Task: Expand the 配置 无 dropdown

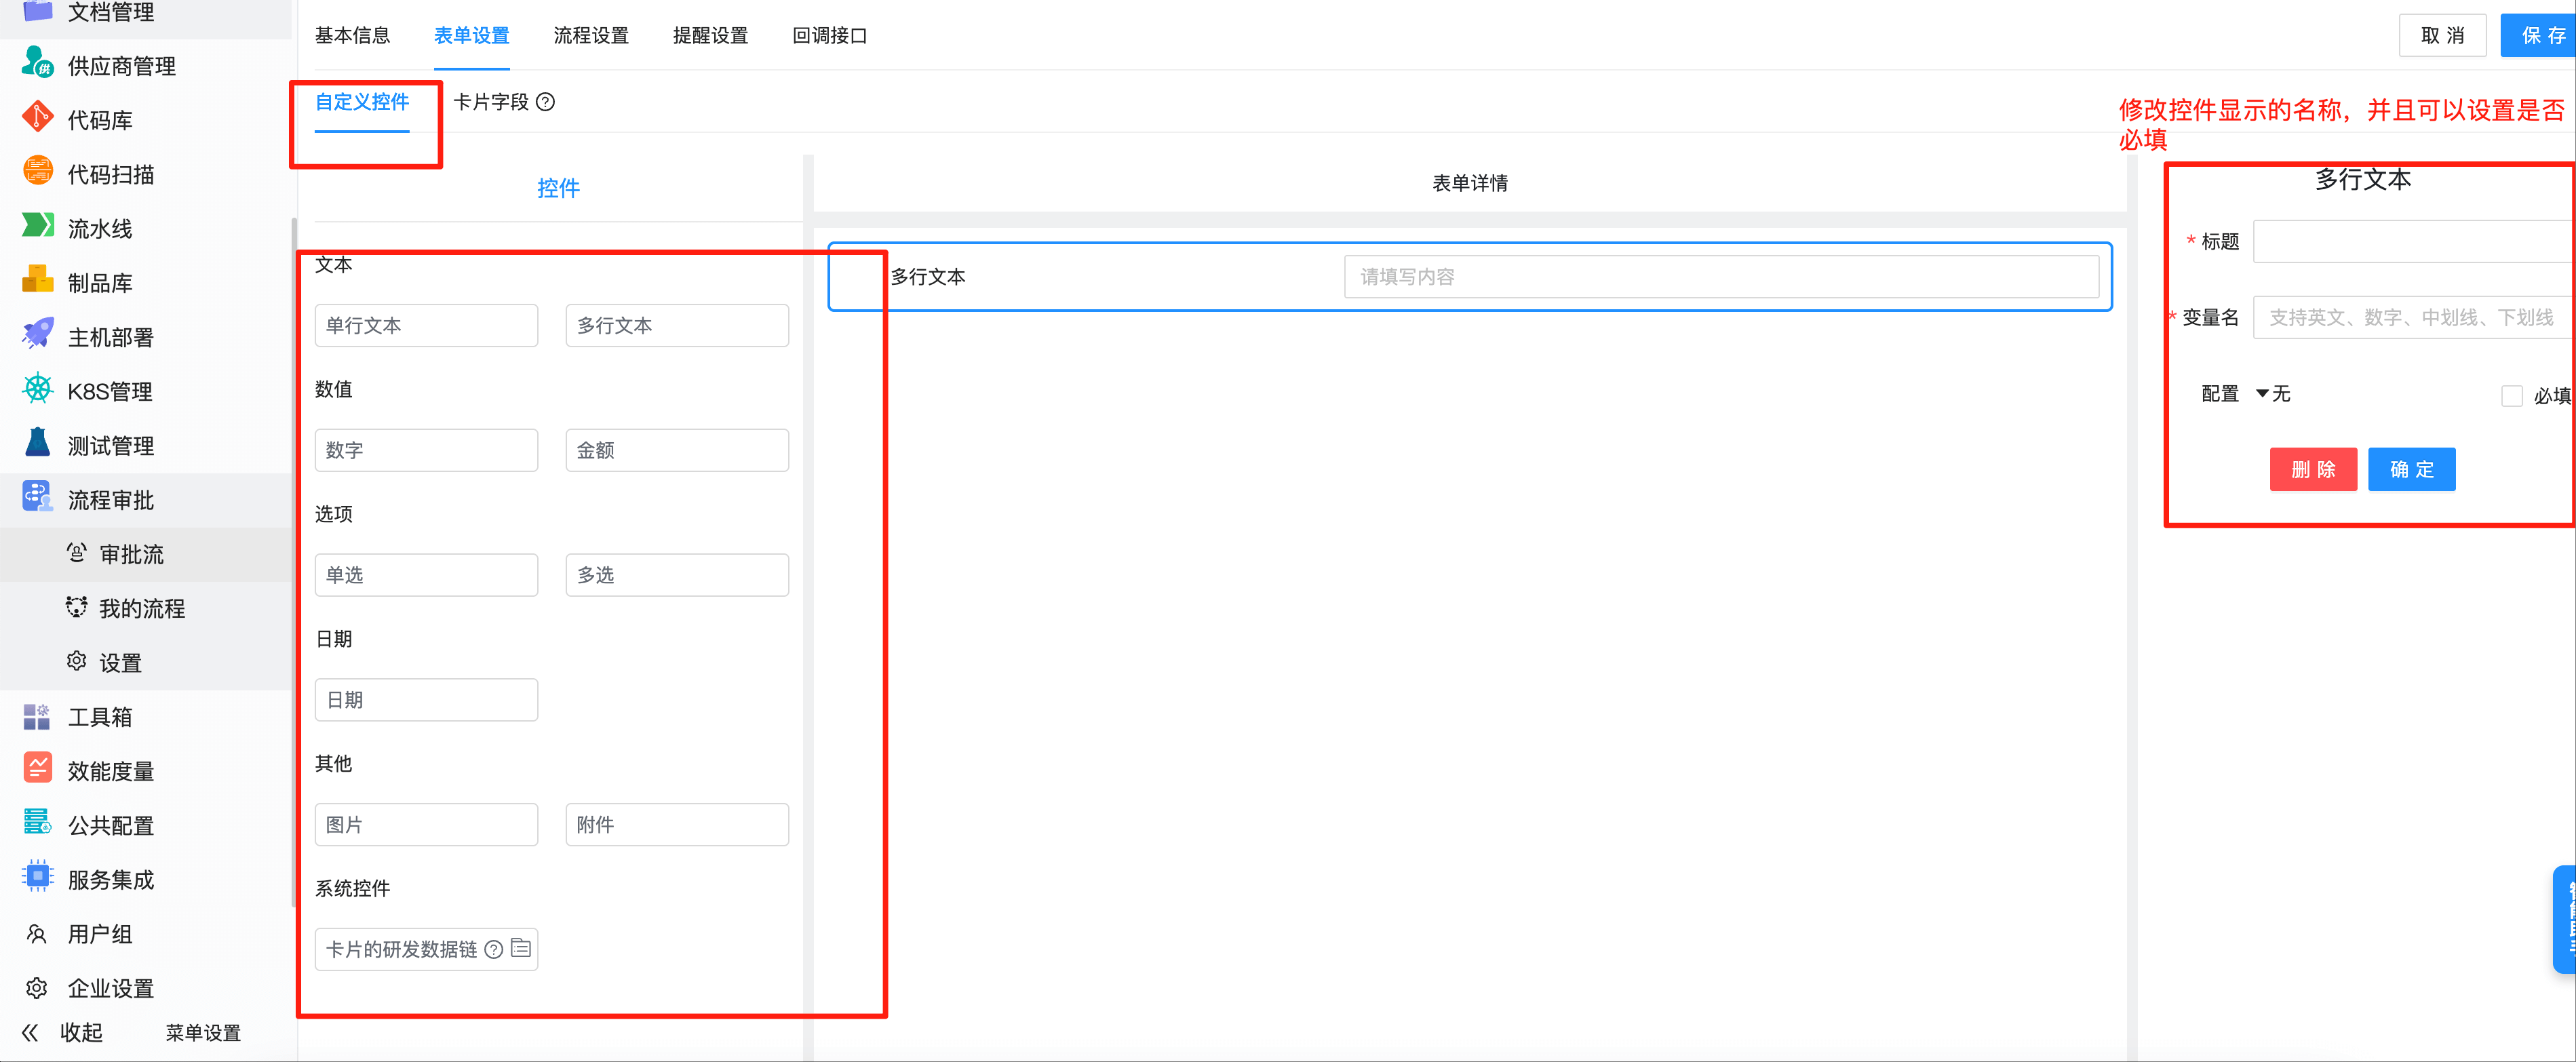Action: pyautogui.click(x=2272, y=394)
